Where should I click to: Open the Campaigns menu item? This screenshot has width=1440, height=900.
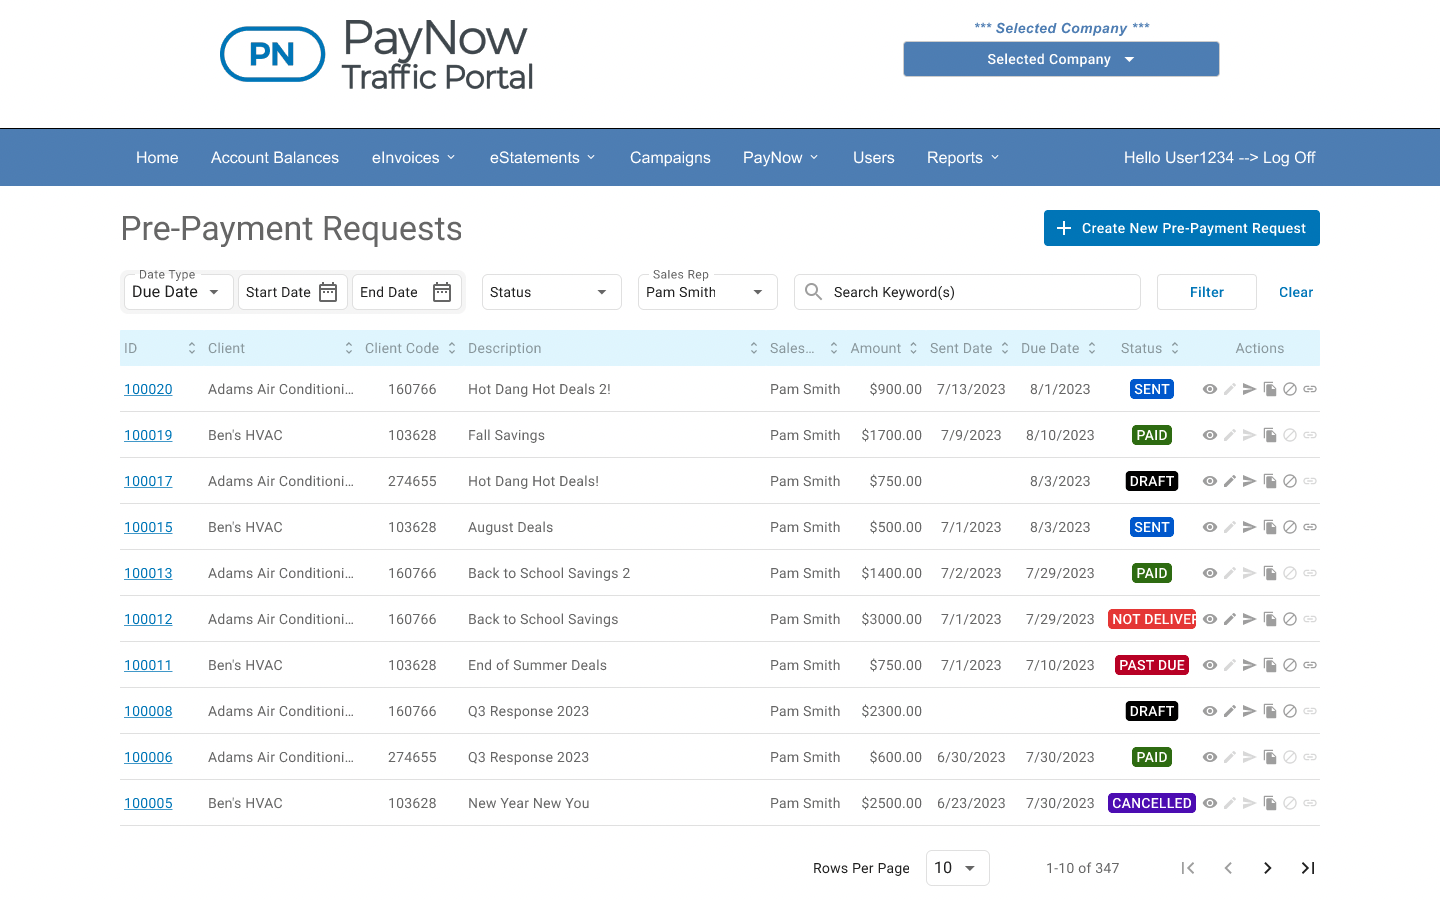pos(670,158)
